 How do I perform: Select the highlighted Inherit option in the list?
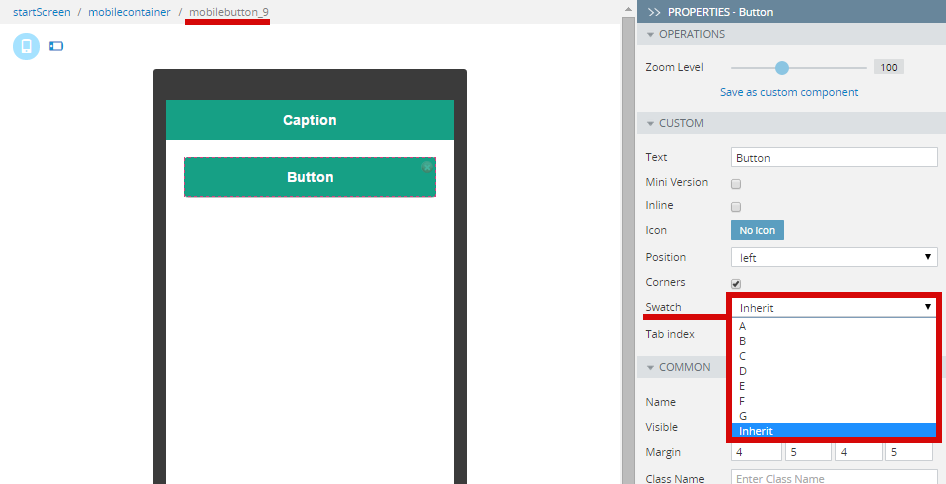pyautogui.click(x=834, y=431)
